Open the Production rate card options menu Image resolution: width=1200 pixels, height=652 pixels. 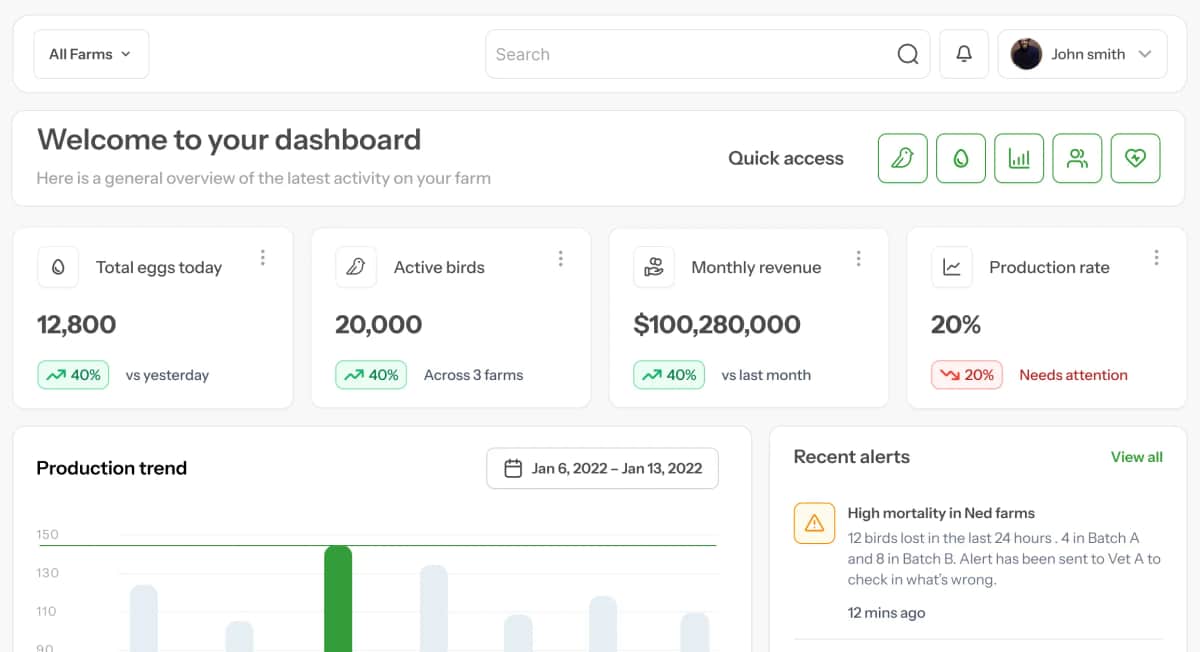(1156, 258)
